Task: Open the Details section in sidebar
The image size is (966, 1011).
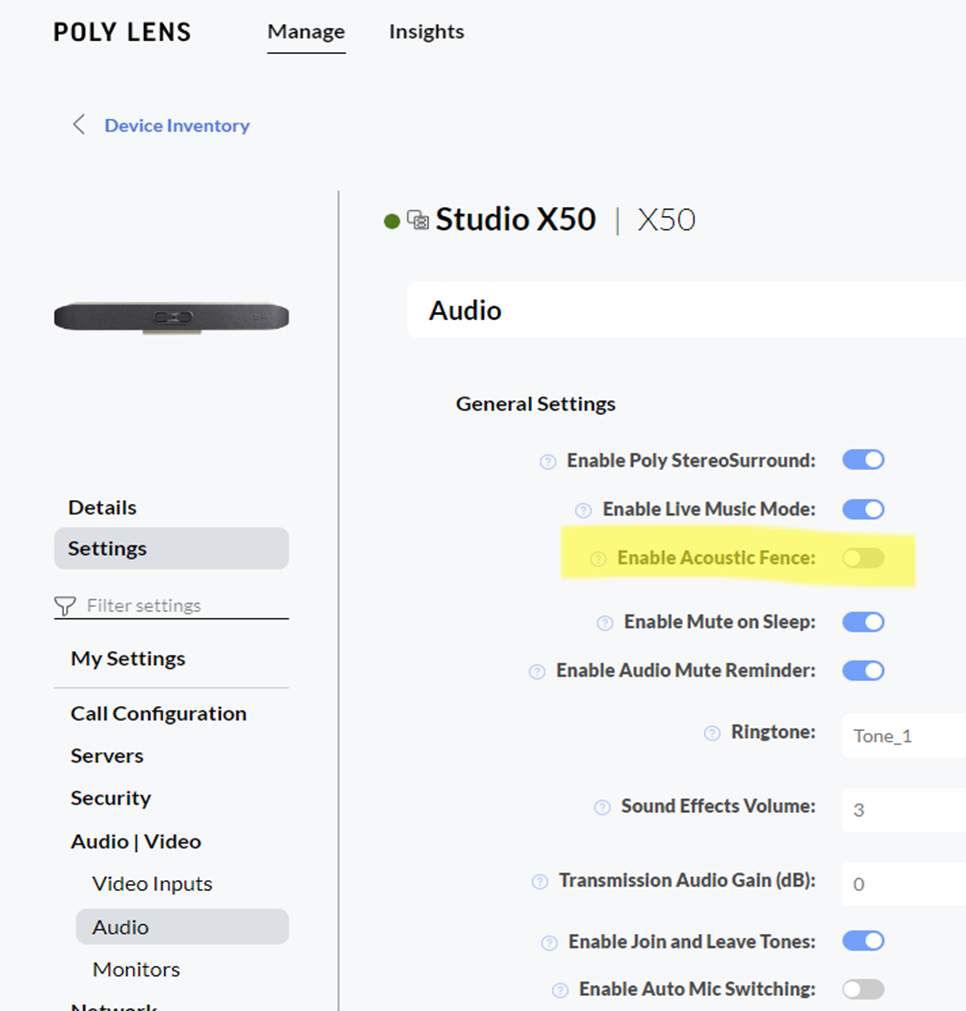Action: click(102, 508)
